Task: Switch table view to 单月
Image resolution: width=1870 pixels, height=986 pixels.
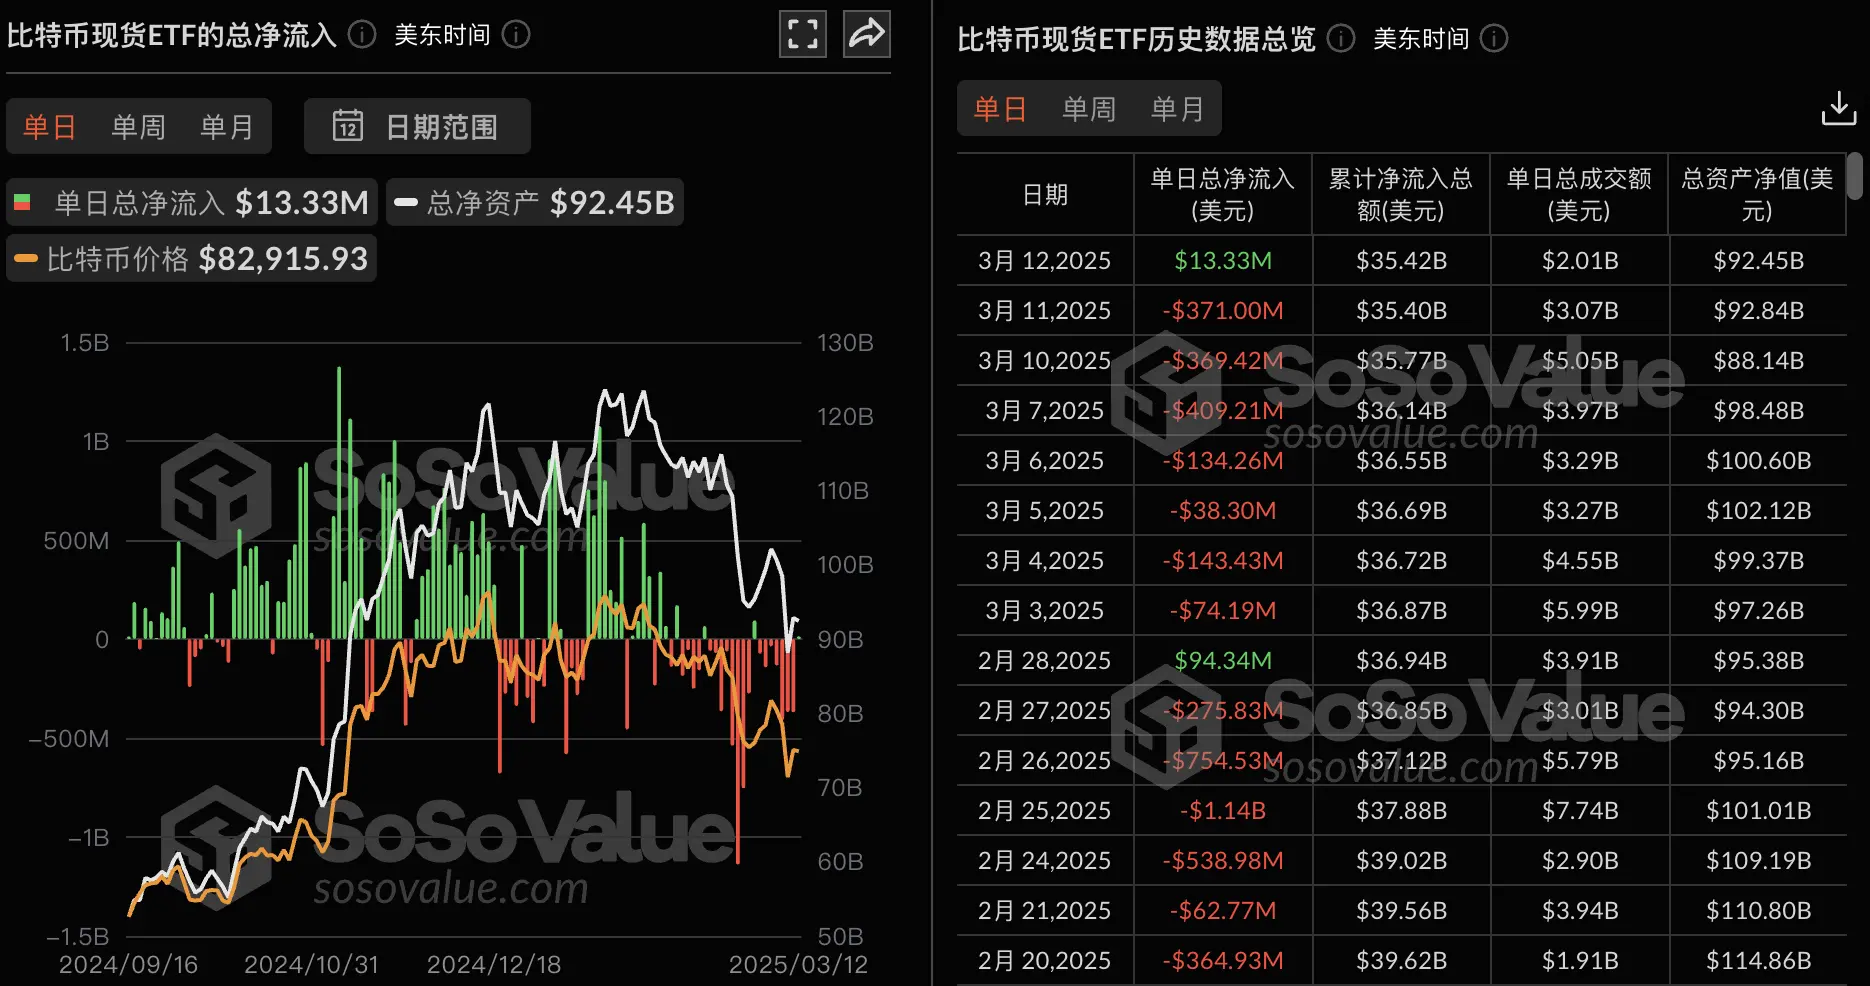Action: pyautogui.click(x=1177, y=109)
